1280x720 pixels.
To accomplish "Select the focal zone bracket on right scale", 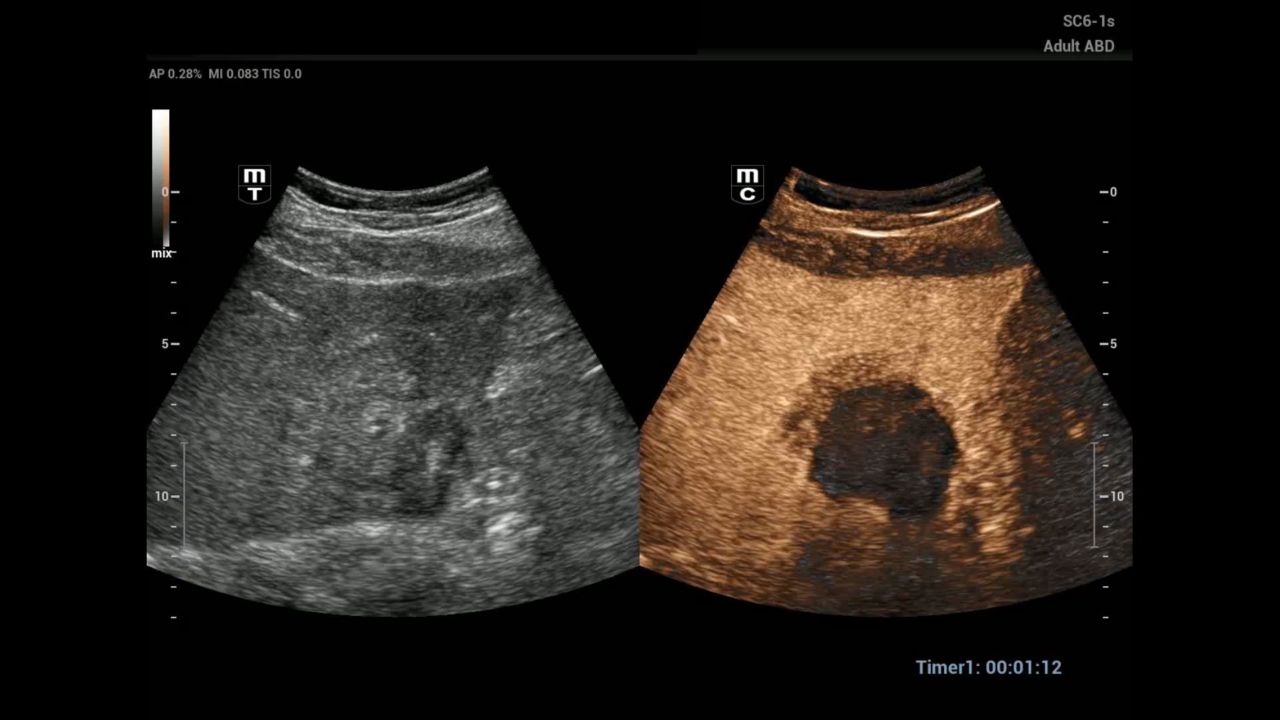I will pos(1095,495).
